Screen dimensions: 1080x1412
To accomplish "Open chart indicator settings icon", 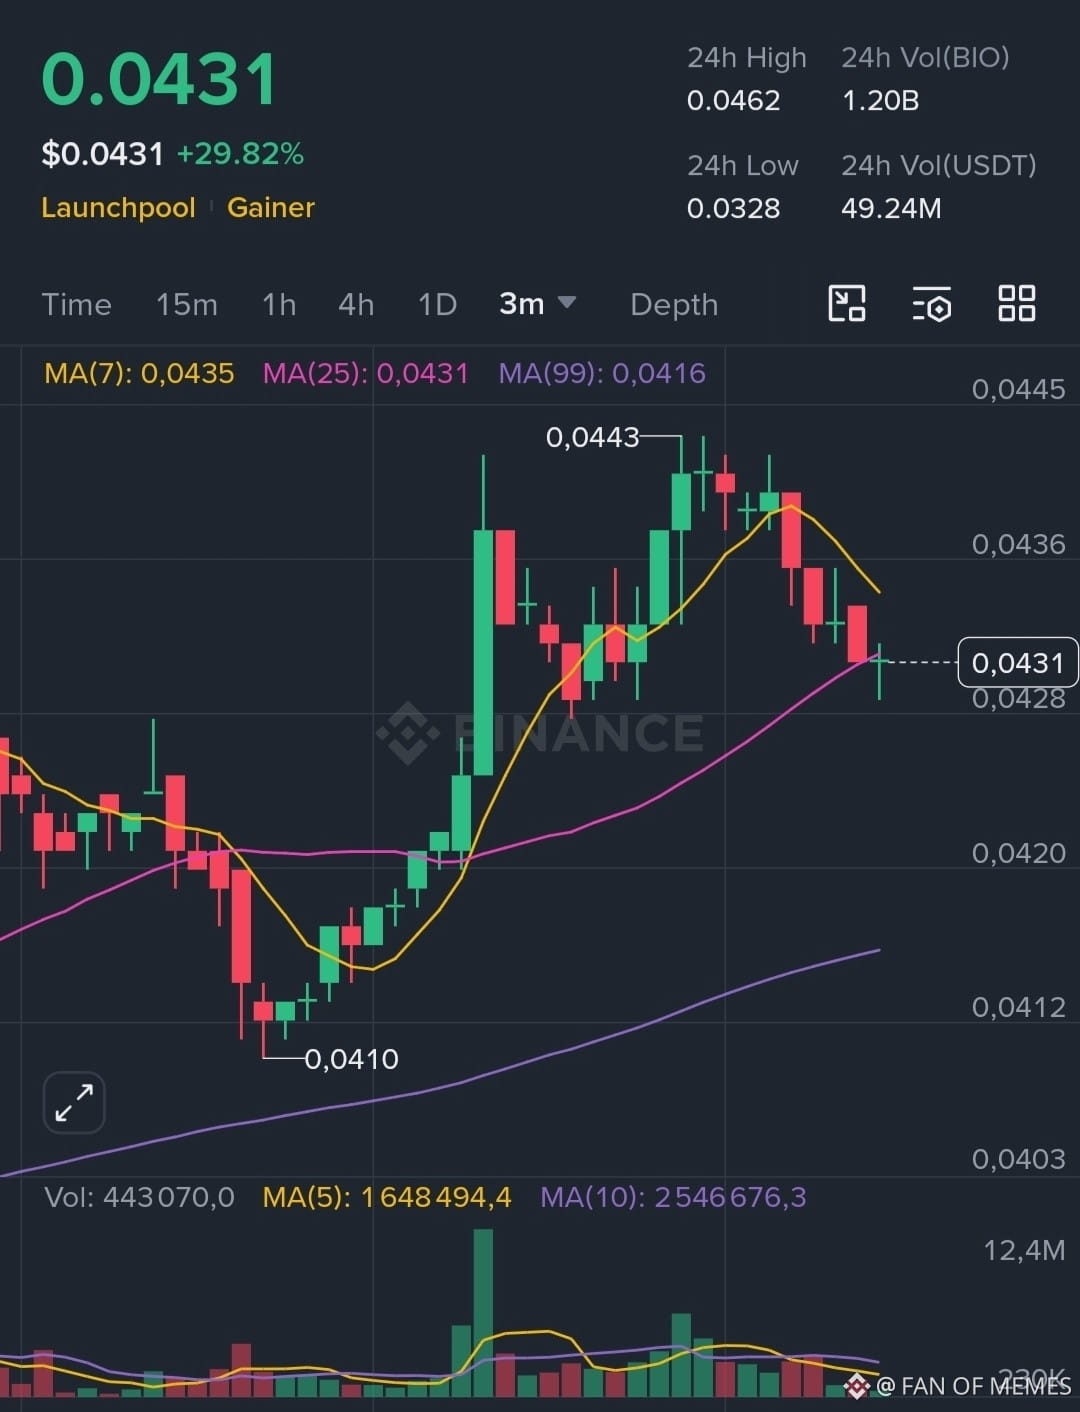I will click(x=932, y=303).
